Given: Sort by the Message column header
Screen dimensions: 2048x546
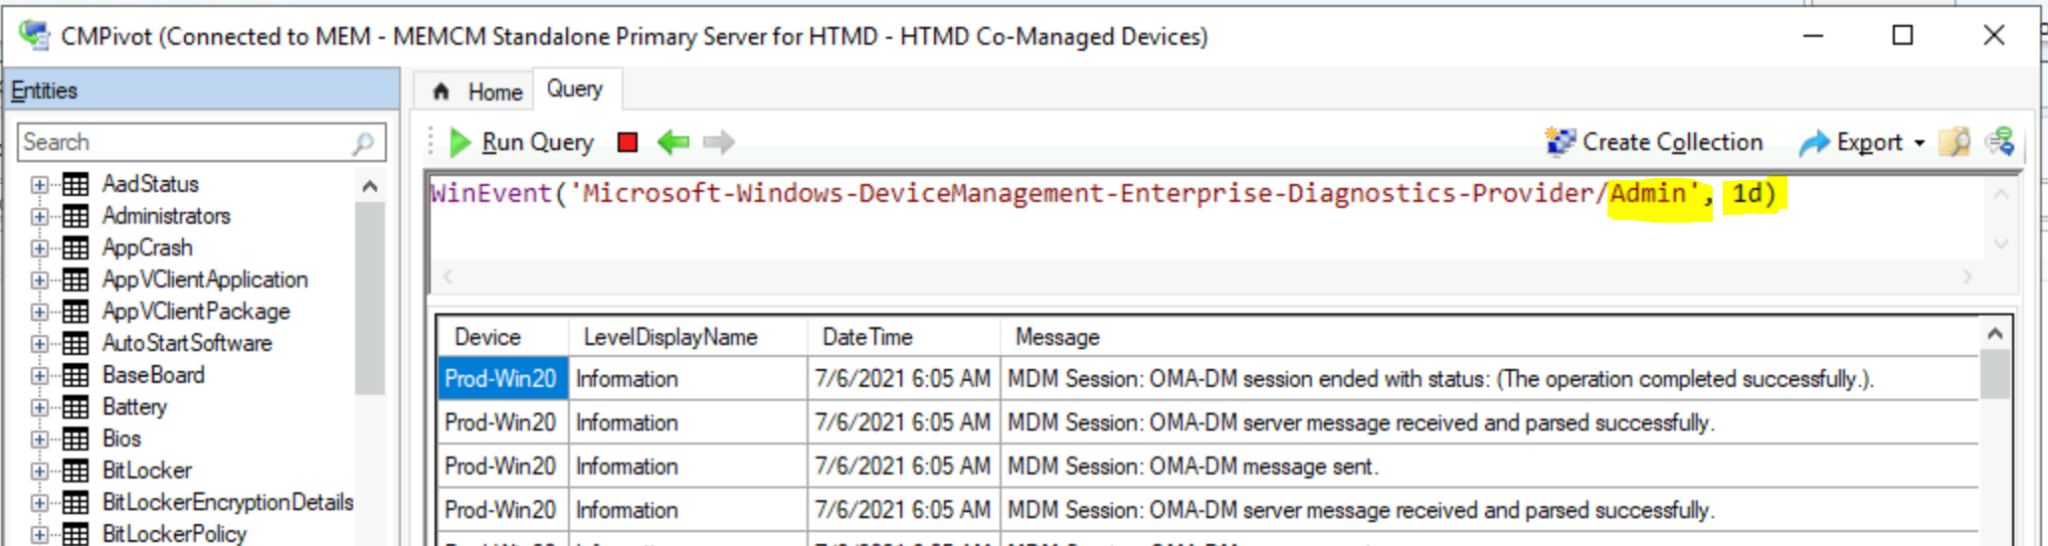Looking at the screenshot, I should [x=1489, y=338].
